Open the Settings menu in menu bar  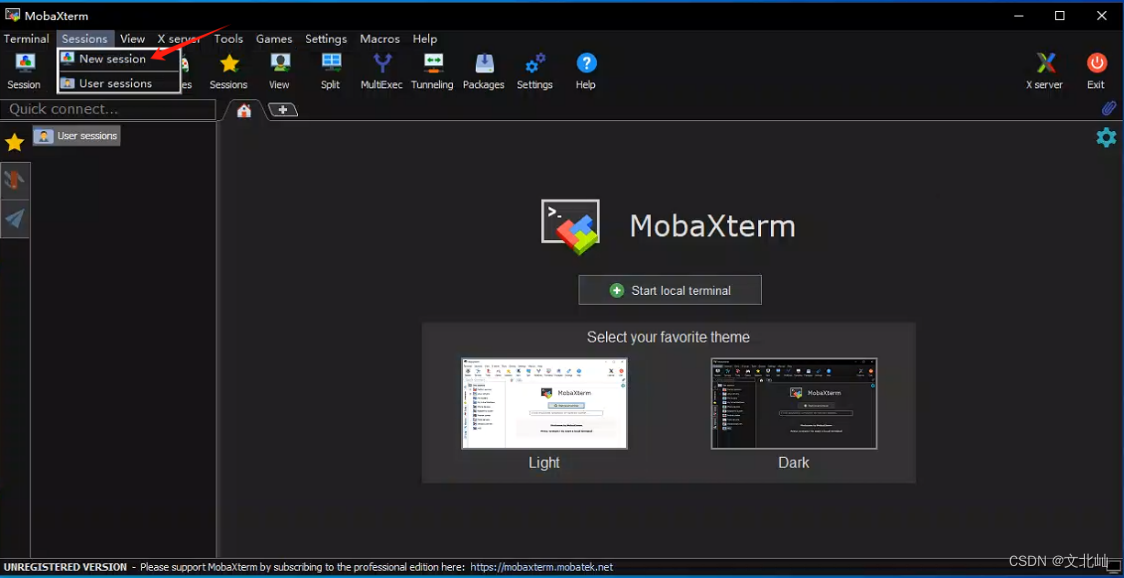[x=326, y=39]
